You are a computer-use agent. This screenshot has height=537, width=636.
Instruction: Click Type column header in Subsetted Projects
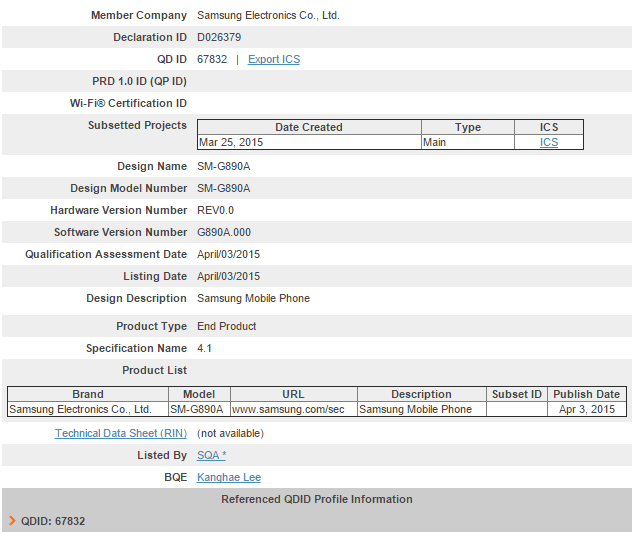(x=468, y=127)
